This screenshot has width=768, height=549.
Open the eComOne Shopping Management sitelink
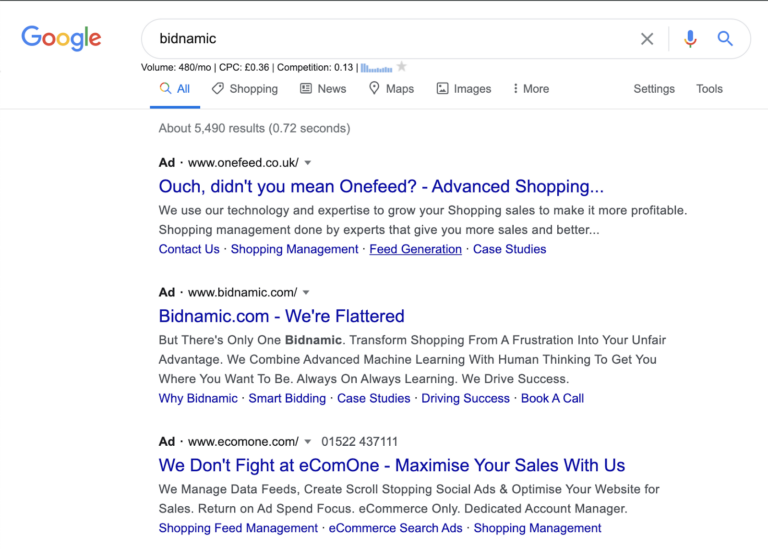537,528
